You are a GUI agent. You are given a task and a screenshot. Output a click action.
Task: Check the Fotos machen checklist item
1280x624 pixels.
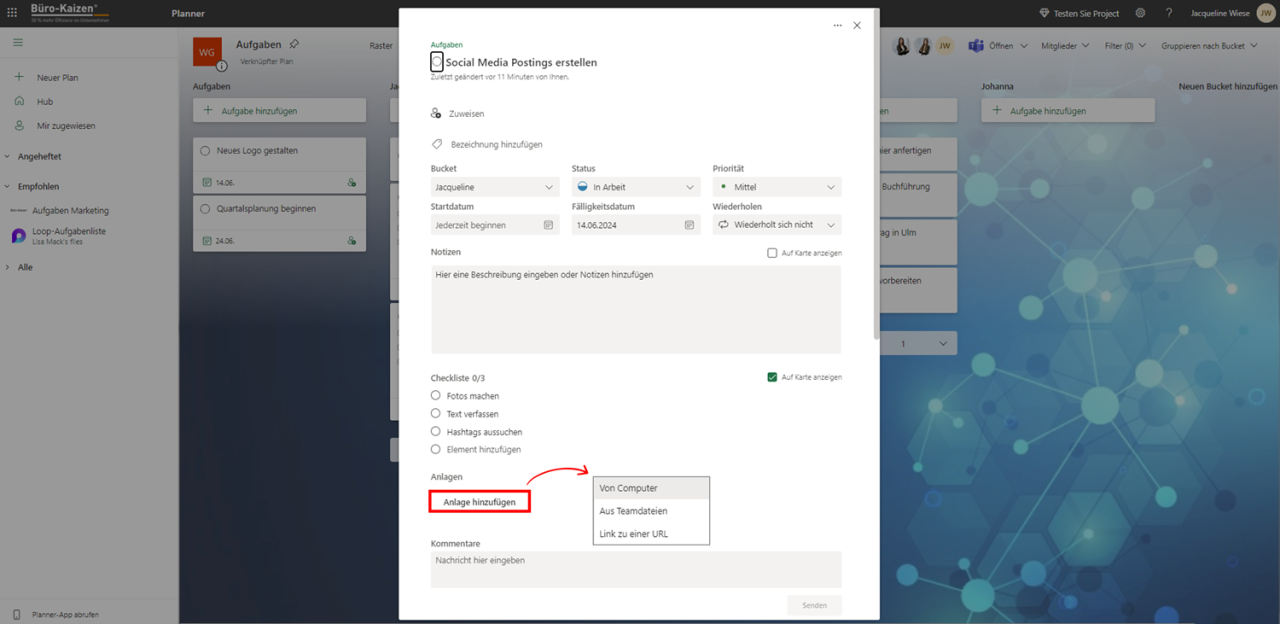coord(436,395)
